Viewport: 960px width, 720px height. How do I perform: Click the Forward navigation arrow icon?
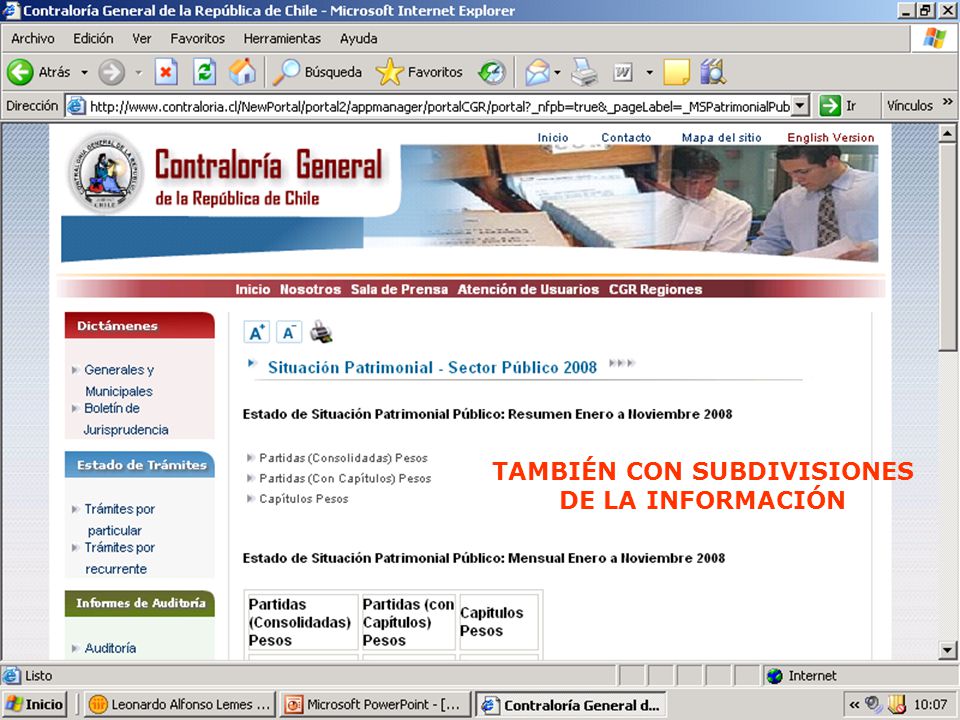pyautogui.click(x=111, y=72)
